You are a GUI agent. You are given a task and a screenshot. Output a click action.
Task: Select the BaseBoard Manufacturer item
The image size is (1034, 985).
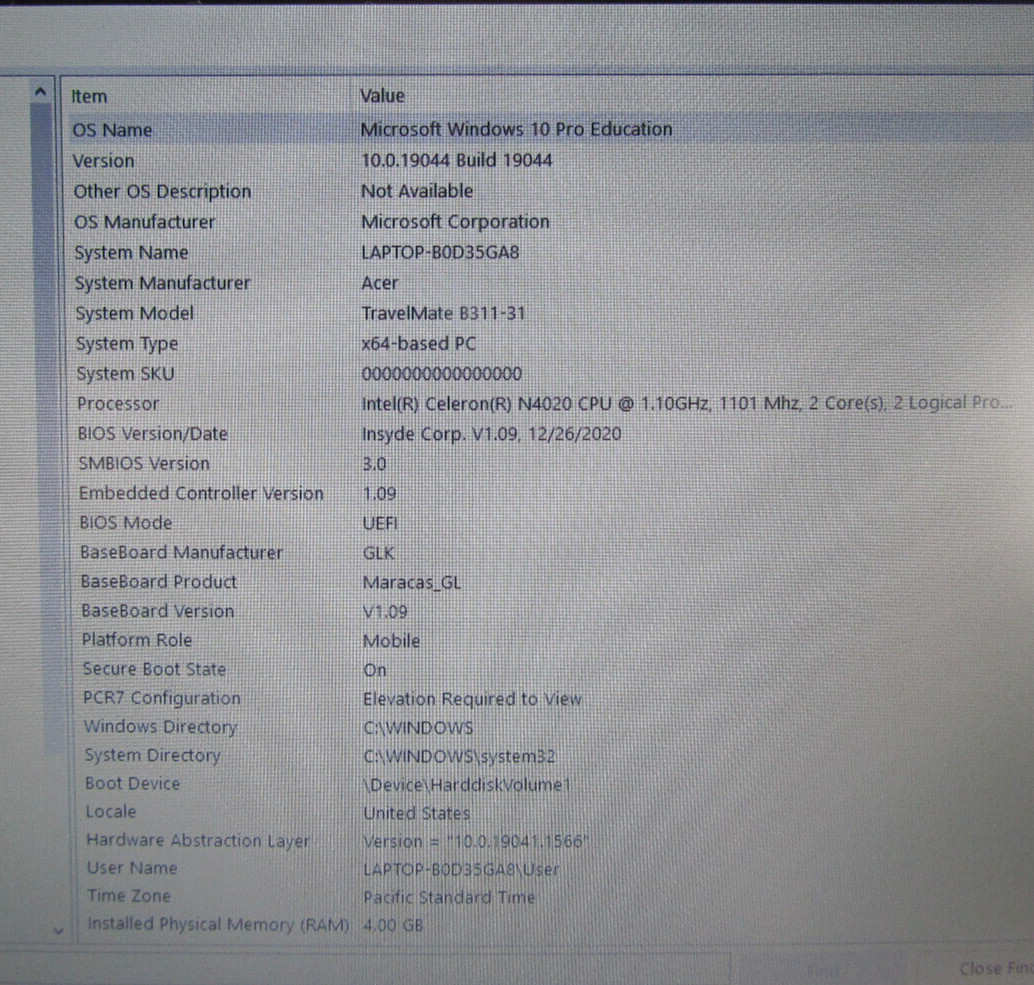pyautogui.click(x=181, y=552)
